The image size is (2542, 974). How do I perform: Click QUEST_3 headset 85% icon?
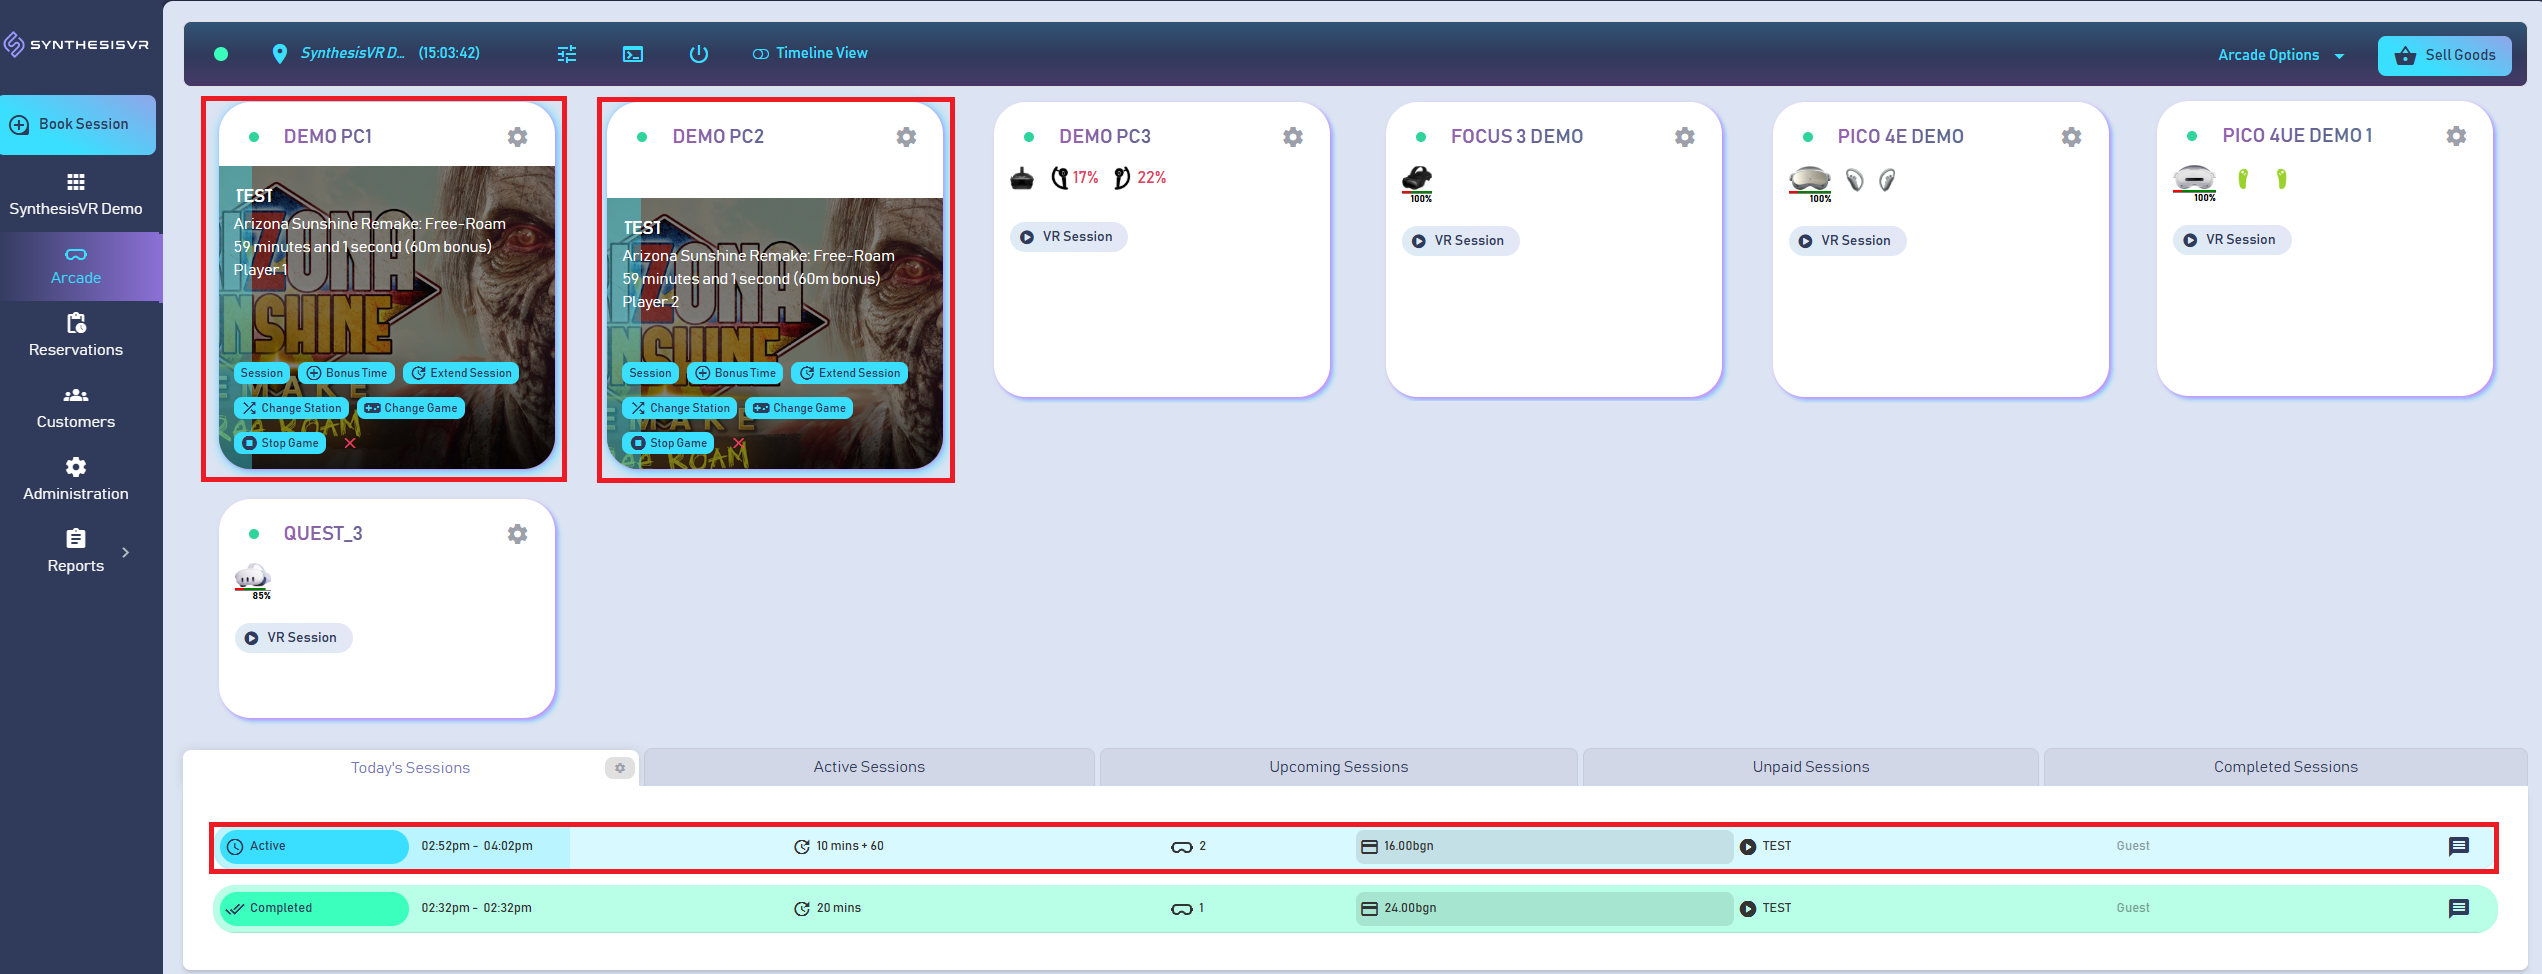[252, 580]
